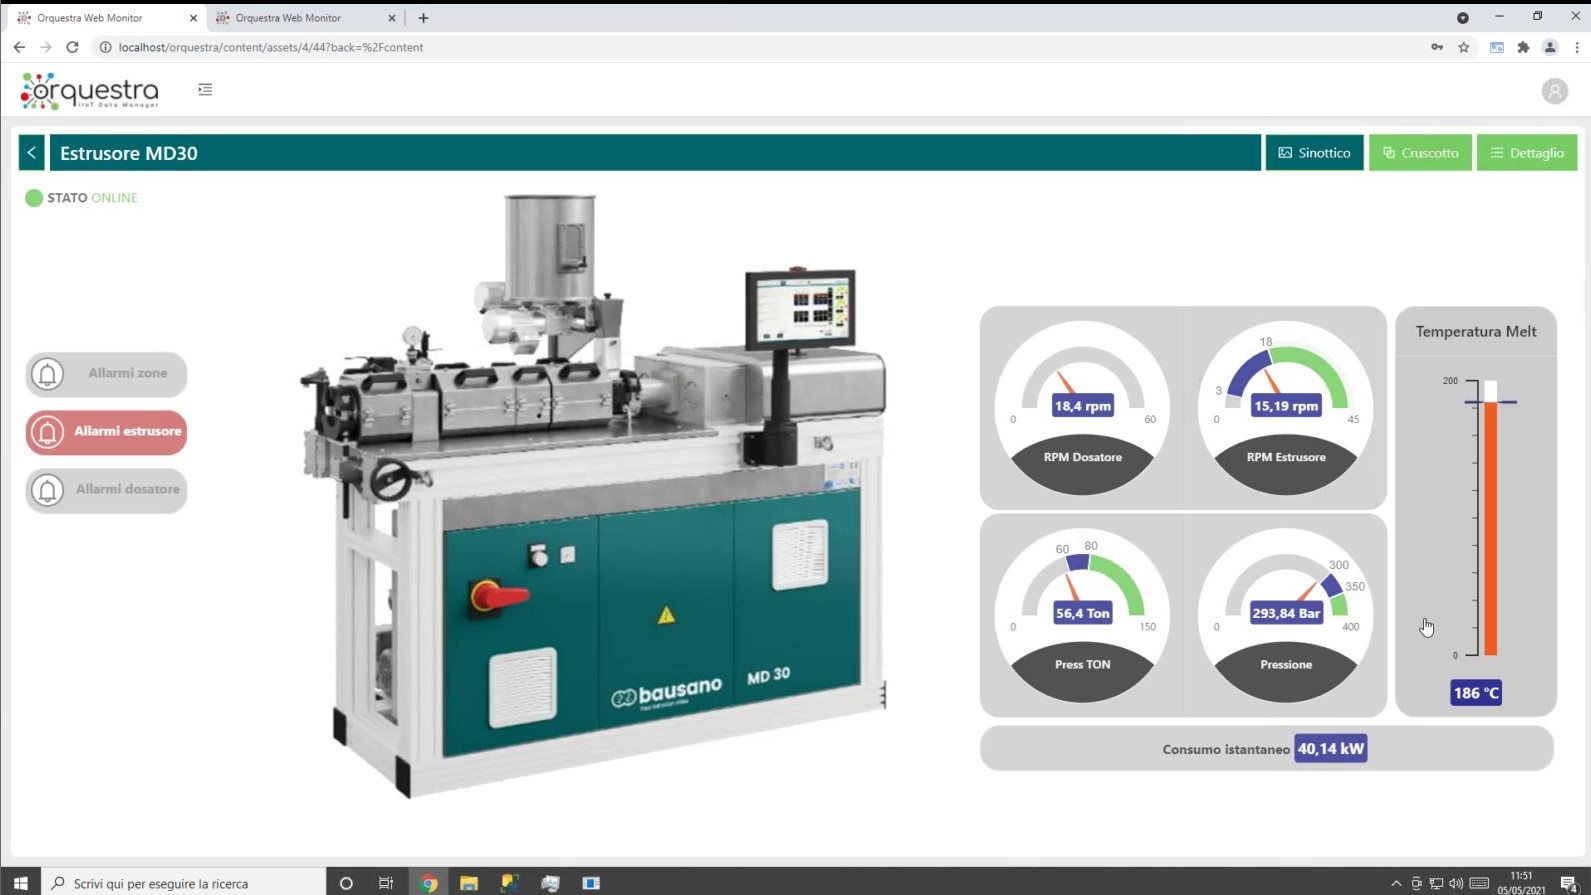The height and width of the screenshot is (895, 1591).
Task: Click the Windows taskbar search box
Action: pos(184,883)
